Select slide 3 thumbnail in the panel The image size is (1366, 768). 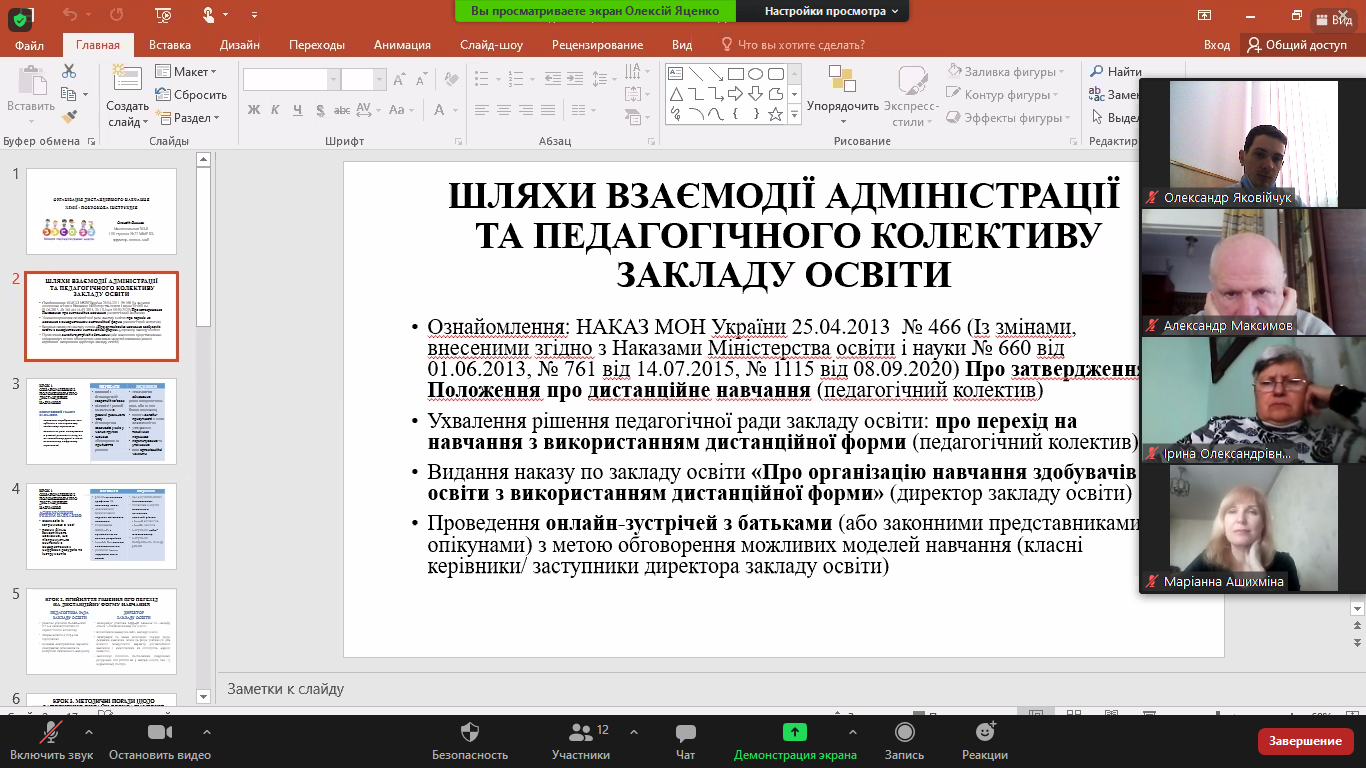tap(101, 421)
